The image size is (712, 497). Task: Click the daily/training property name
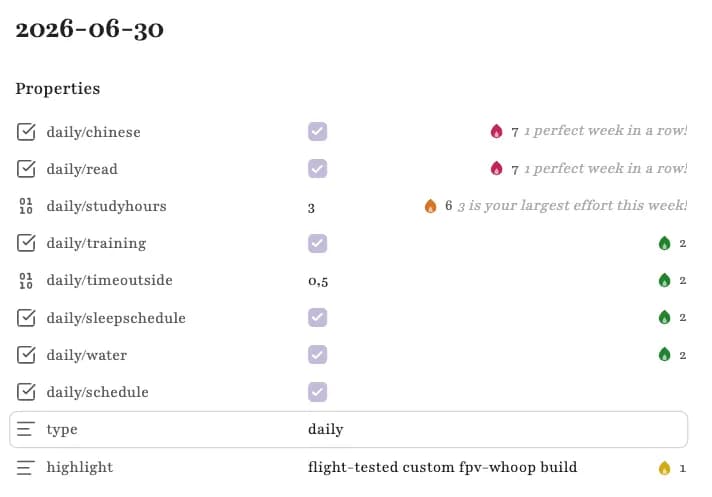96,243
